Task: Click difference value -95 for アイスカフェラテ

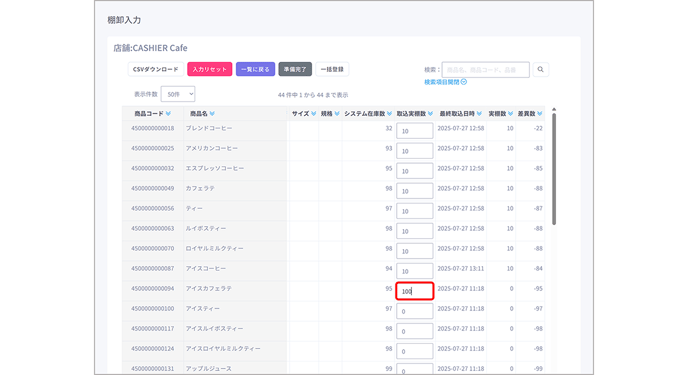Action: (x=538, y=289)
